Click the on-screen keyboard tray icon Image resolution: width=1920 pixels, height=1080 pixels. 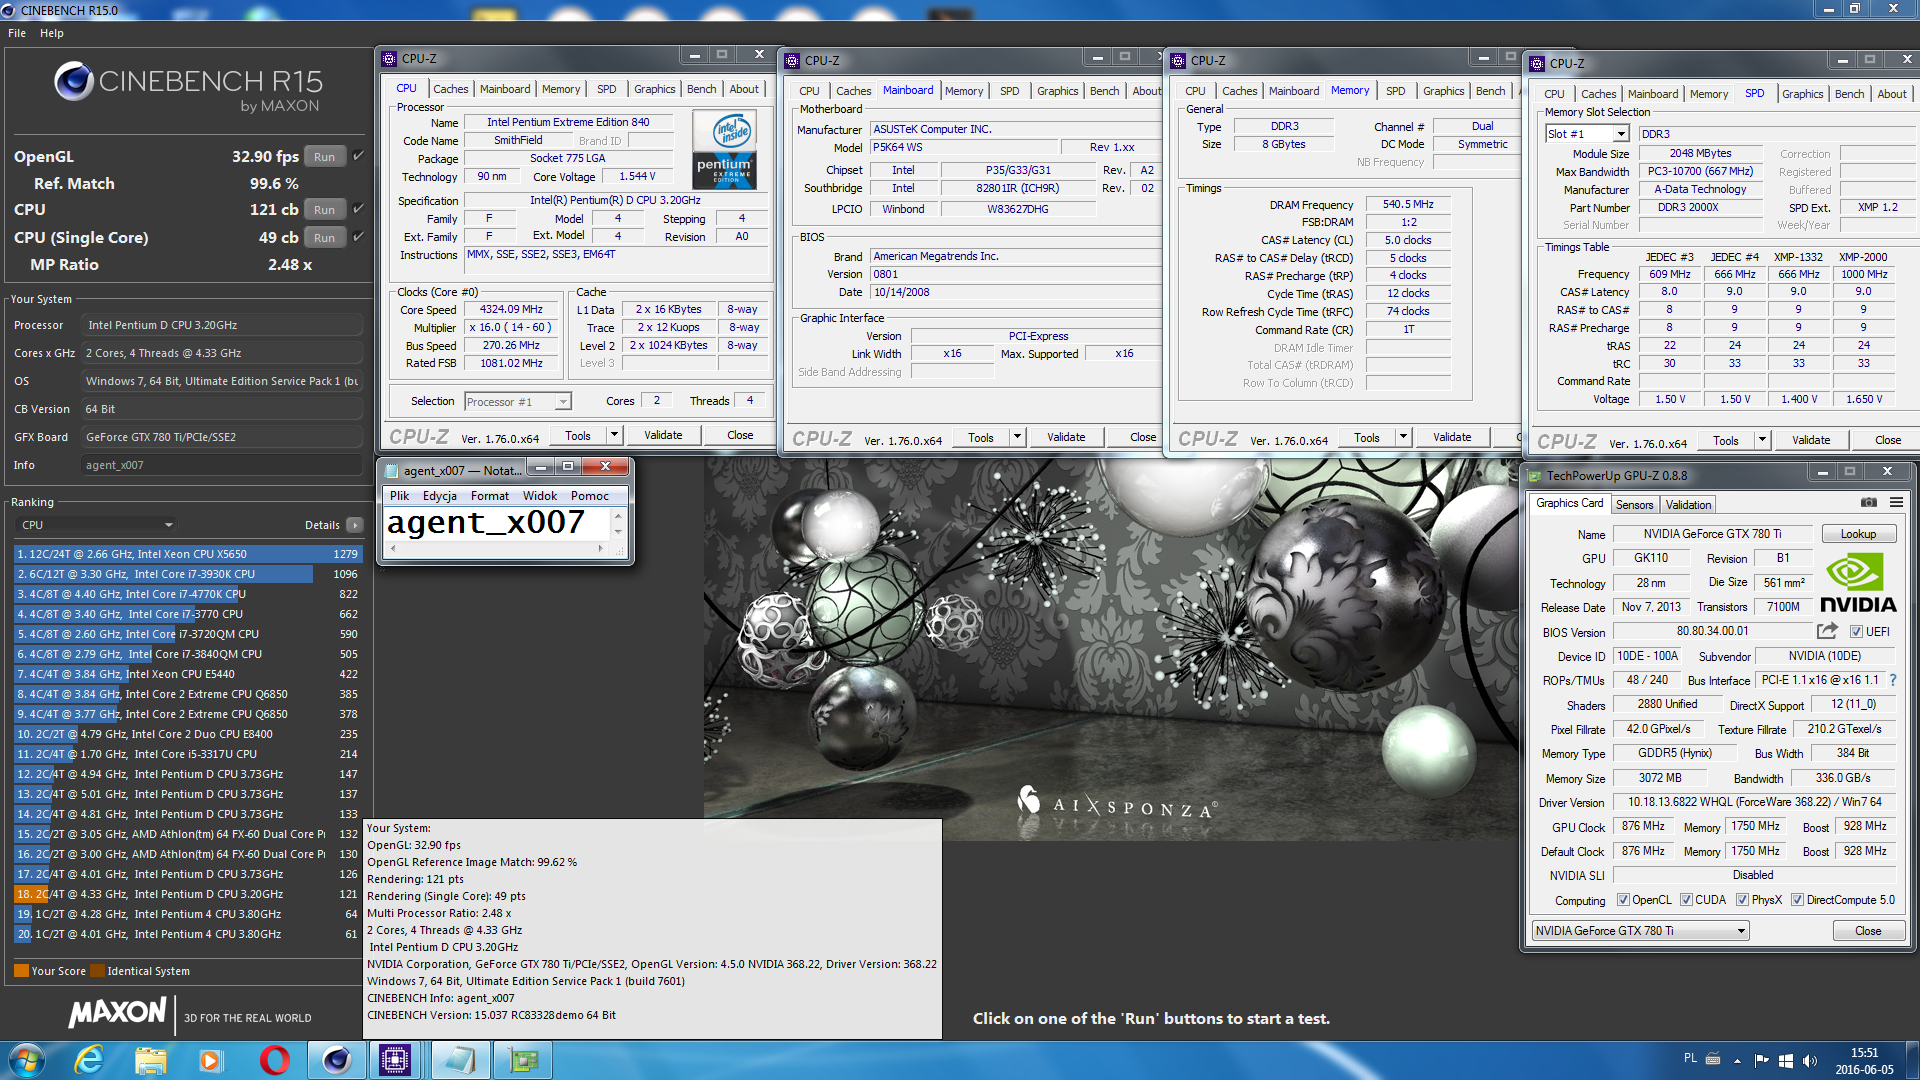[x=1712, y=1058]
